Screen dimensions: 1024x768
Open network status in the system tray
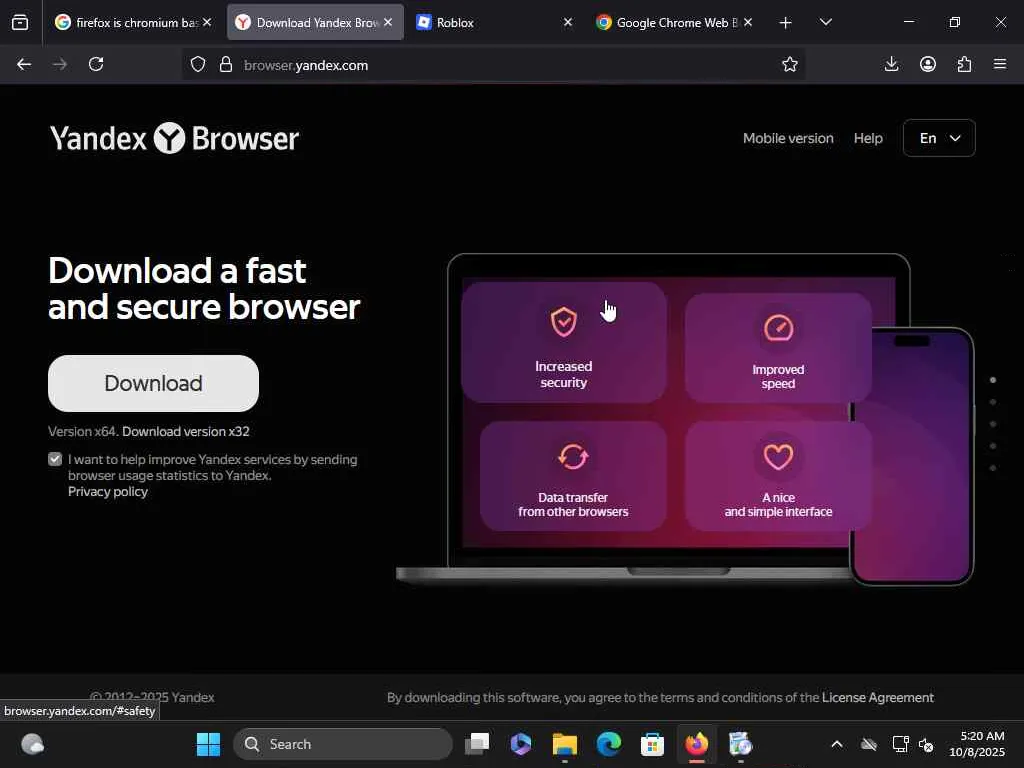(900, 744)
